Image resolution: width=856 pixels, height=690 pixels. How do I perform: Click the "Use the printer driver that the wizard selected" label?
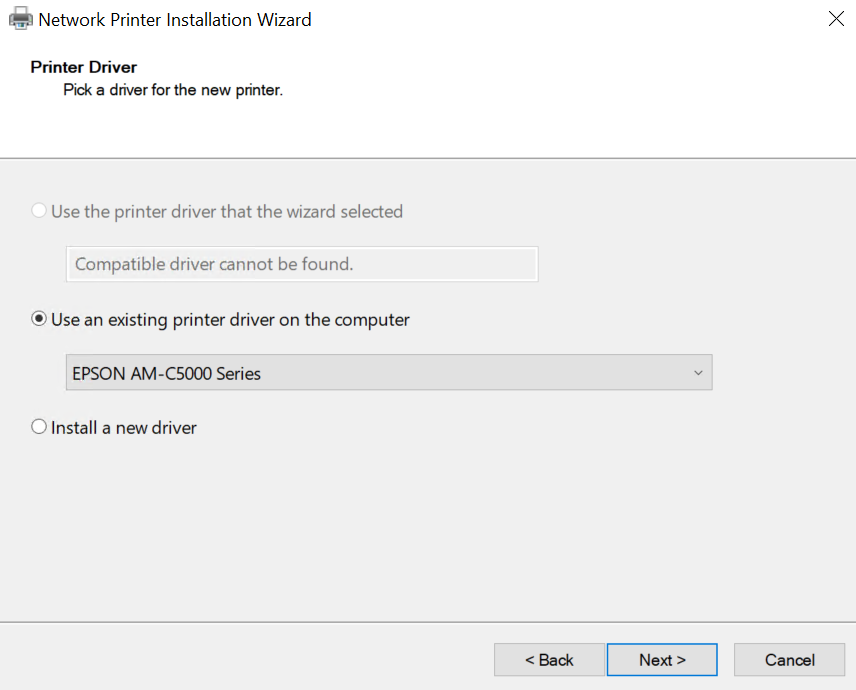click(227, 212)
